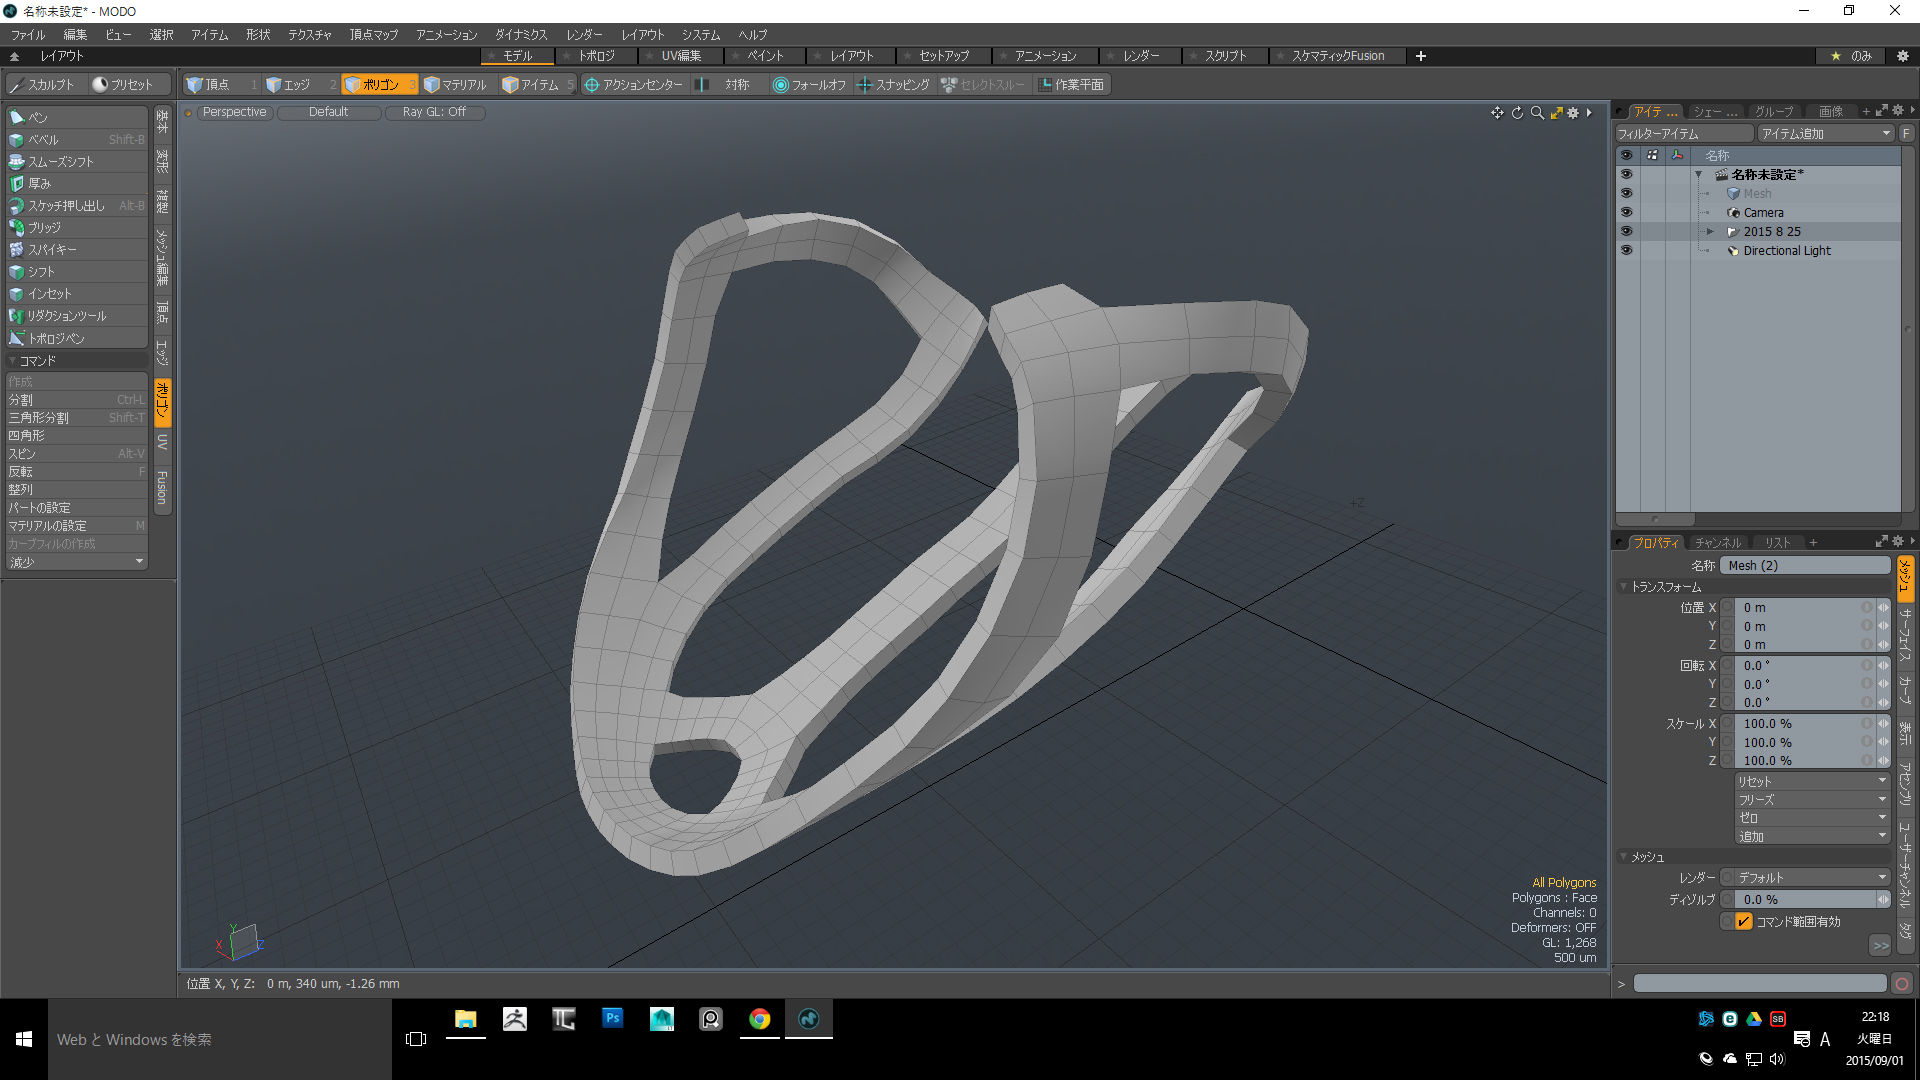The image size is (1920, 1080).
Task: Switch to the ペイント layout tab
Action: (x=765, y=56)
